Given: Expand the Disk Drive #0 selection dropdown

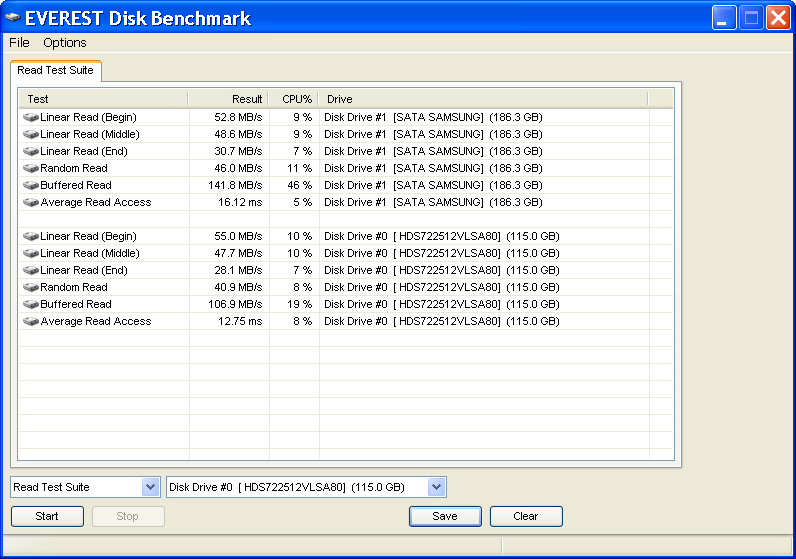Looking at the screenshot, I should tap(436, 487).
